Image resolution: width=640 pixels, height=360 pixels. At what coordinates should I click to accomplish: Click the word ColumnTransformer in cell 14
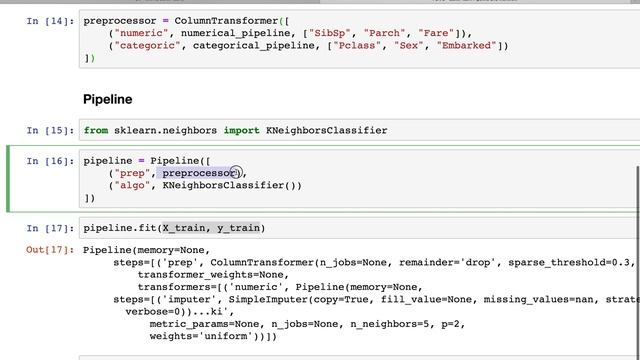[x=226, y=21]
